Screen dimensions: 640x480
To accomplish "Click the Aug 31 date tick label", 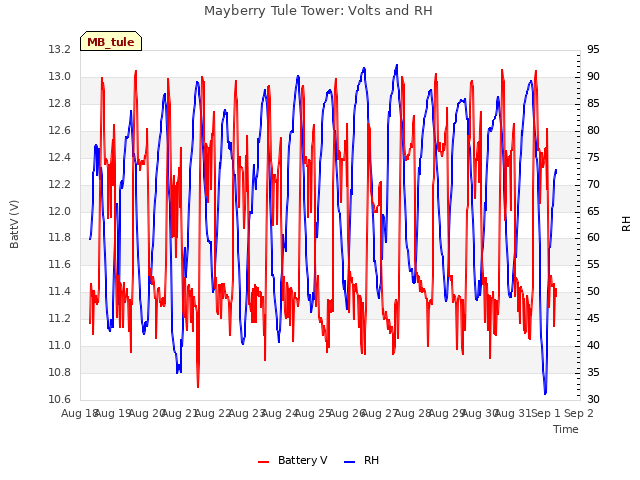I will [512, 413].
